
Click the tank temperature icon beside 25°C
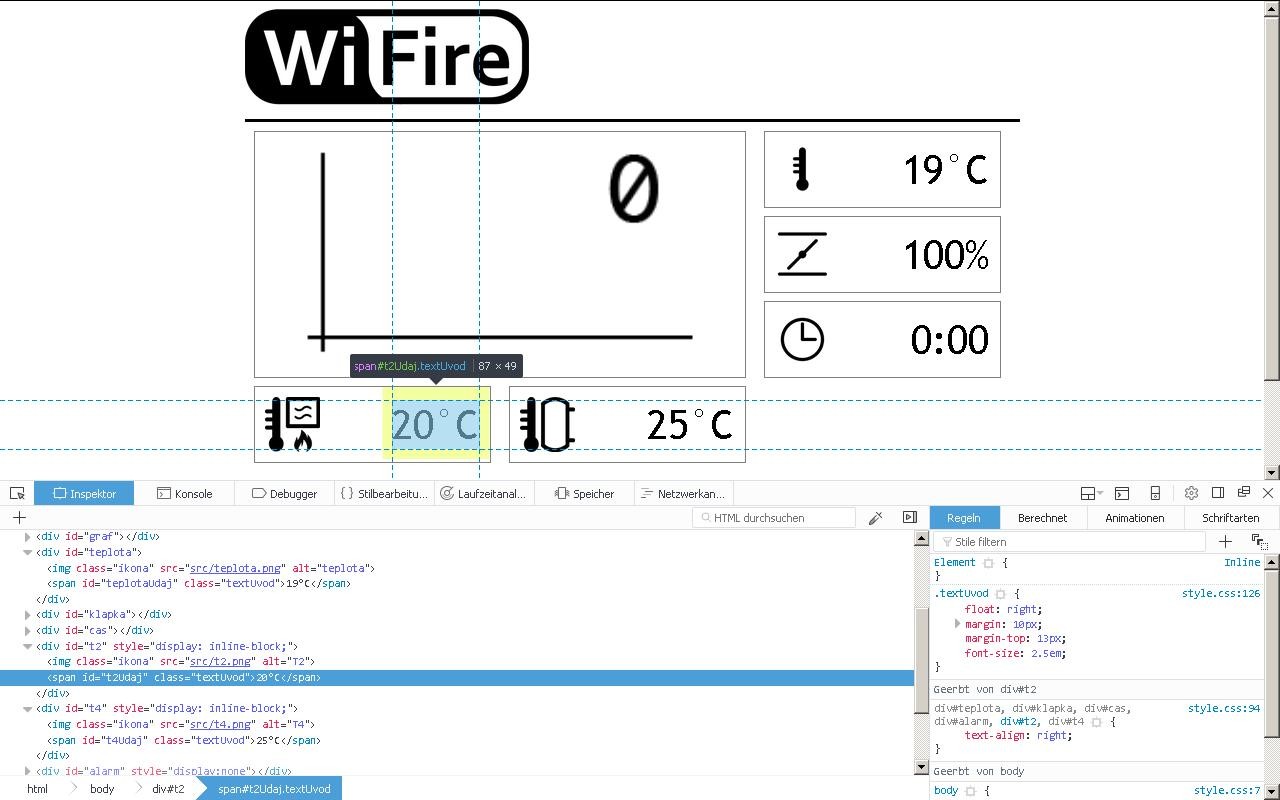548,424
